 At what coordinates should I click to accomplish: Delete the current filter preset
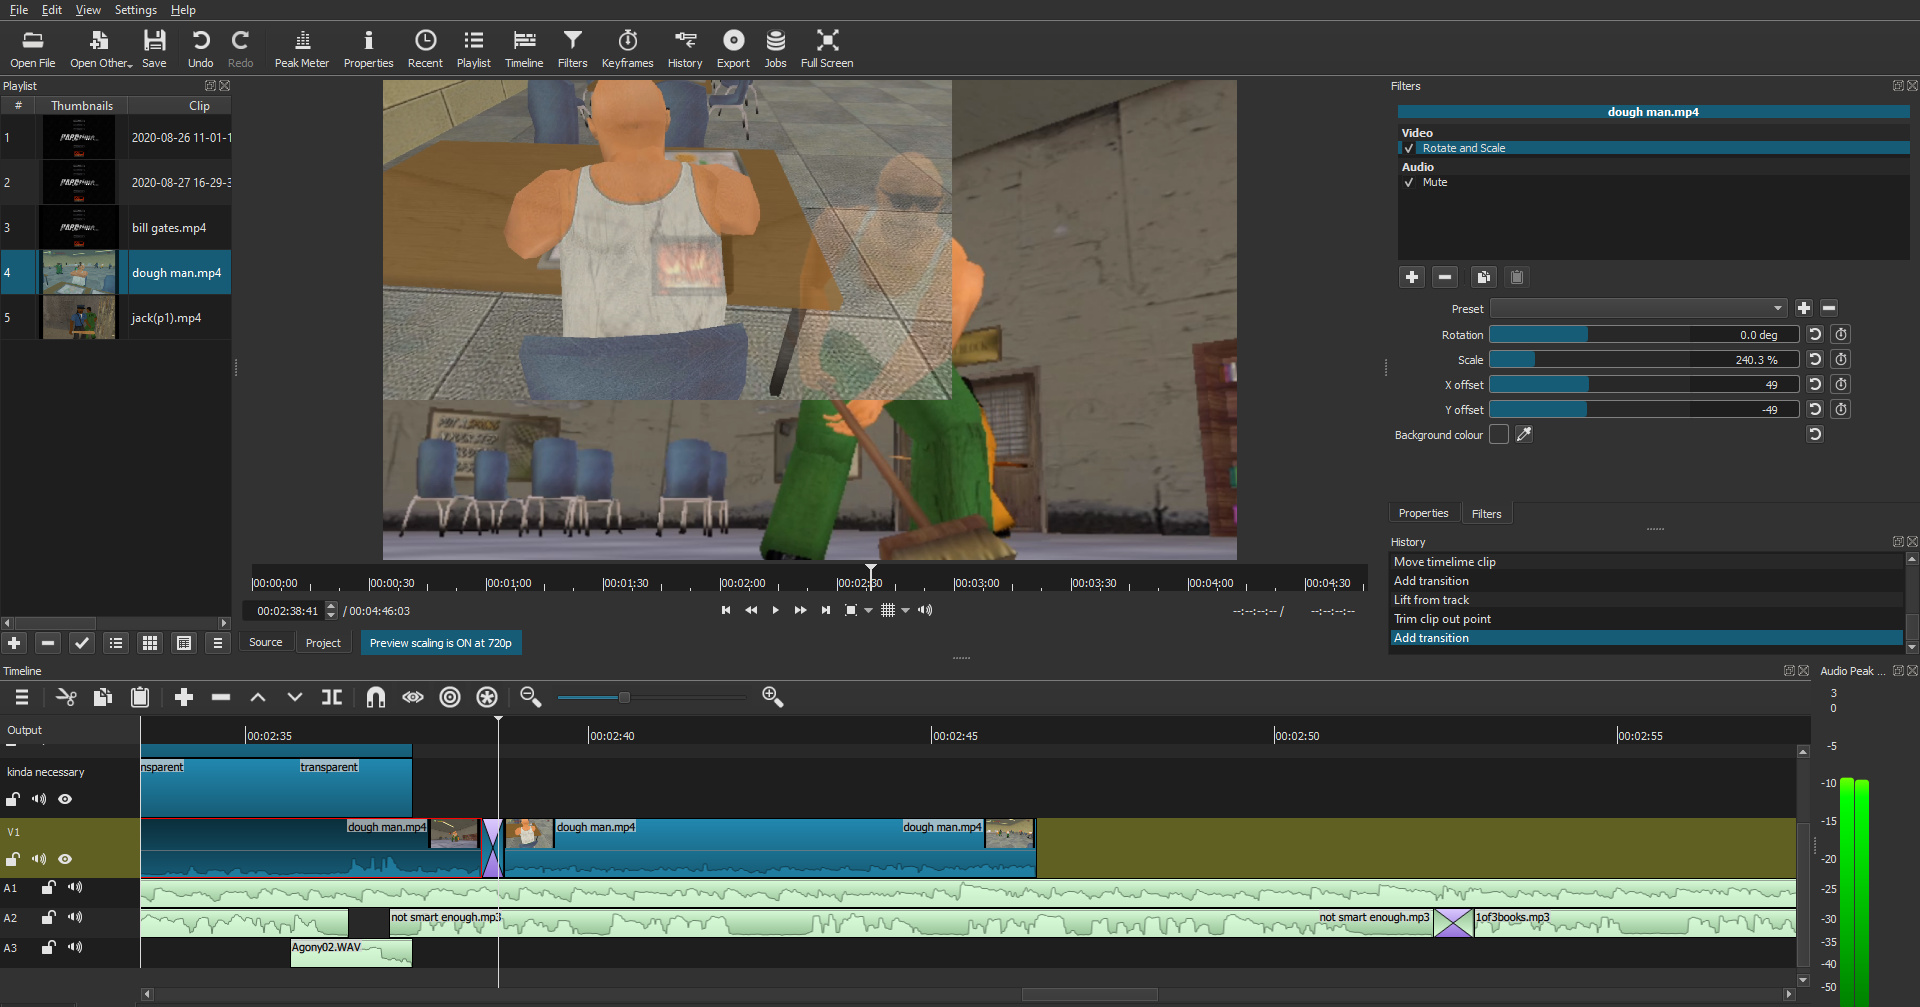pyautogui.click(x=1829, y=308)
